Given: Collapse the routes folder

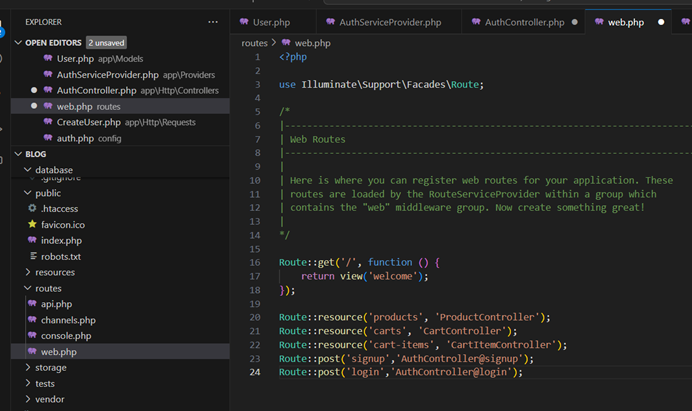Looking at the screenshot, I should pyautogui.click(x=28, y=288).
